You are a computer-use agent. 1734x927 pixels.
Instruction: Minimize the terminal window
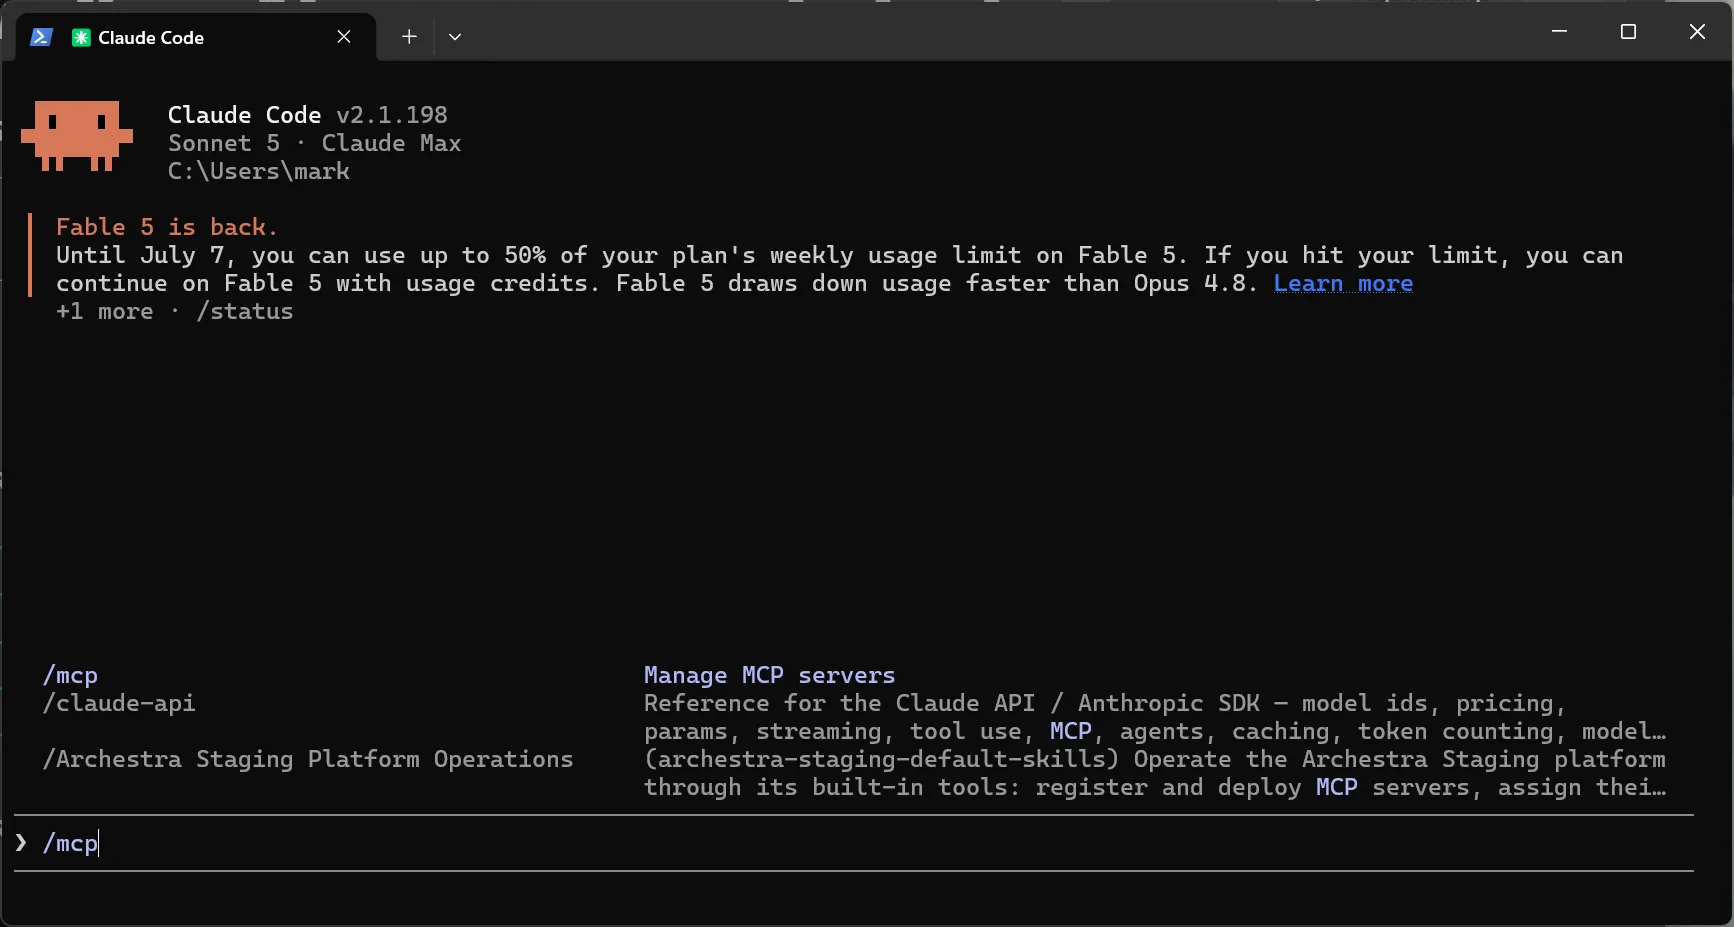[1559, 32]
